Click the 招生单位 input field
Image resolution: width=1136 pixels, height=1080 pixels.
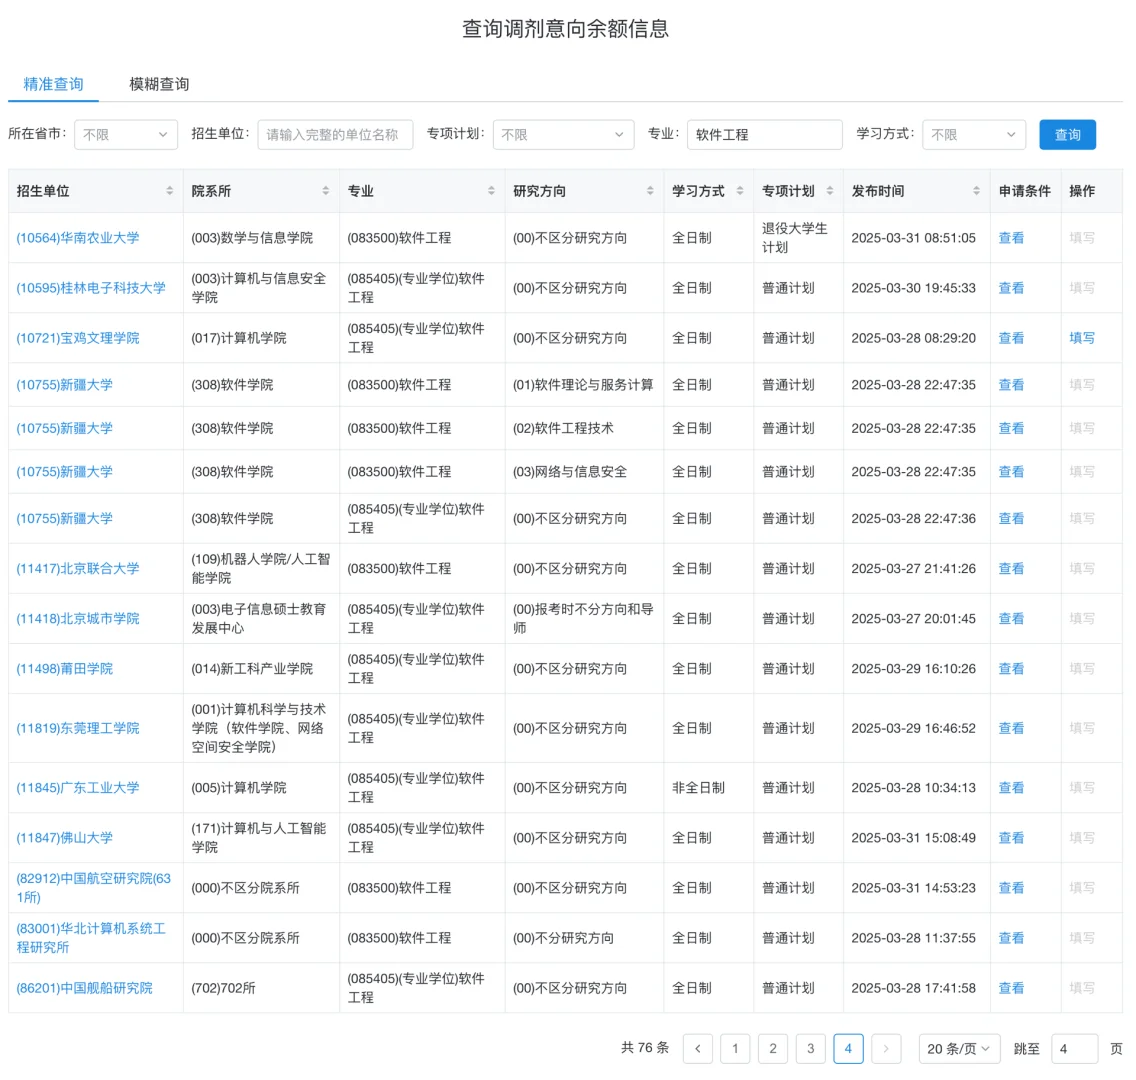click(335, 134)
